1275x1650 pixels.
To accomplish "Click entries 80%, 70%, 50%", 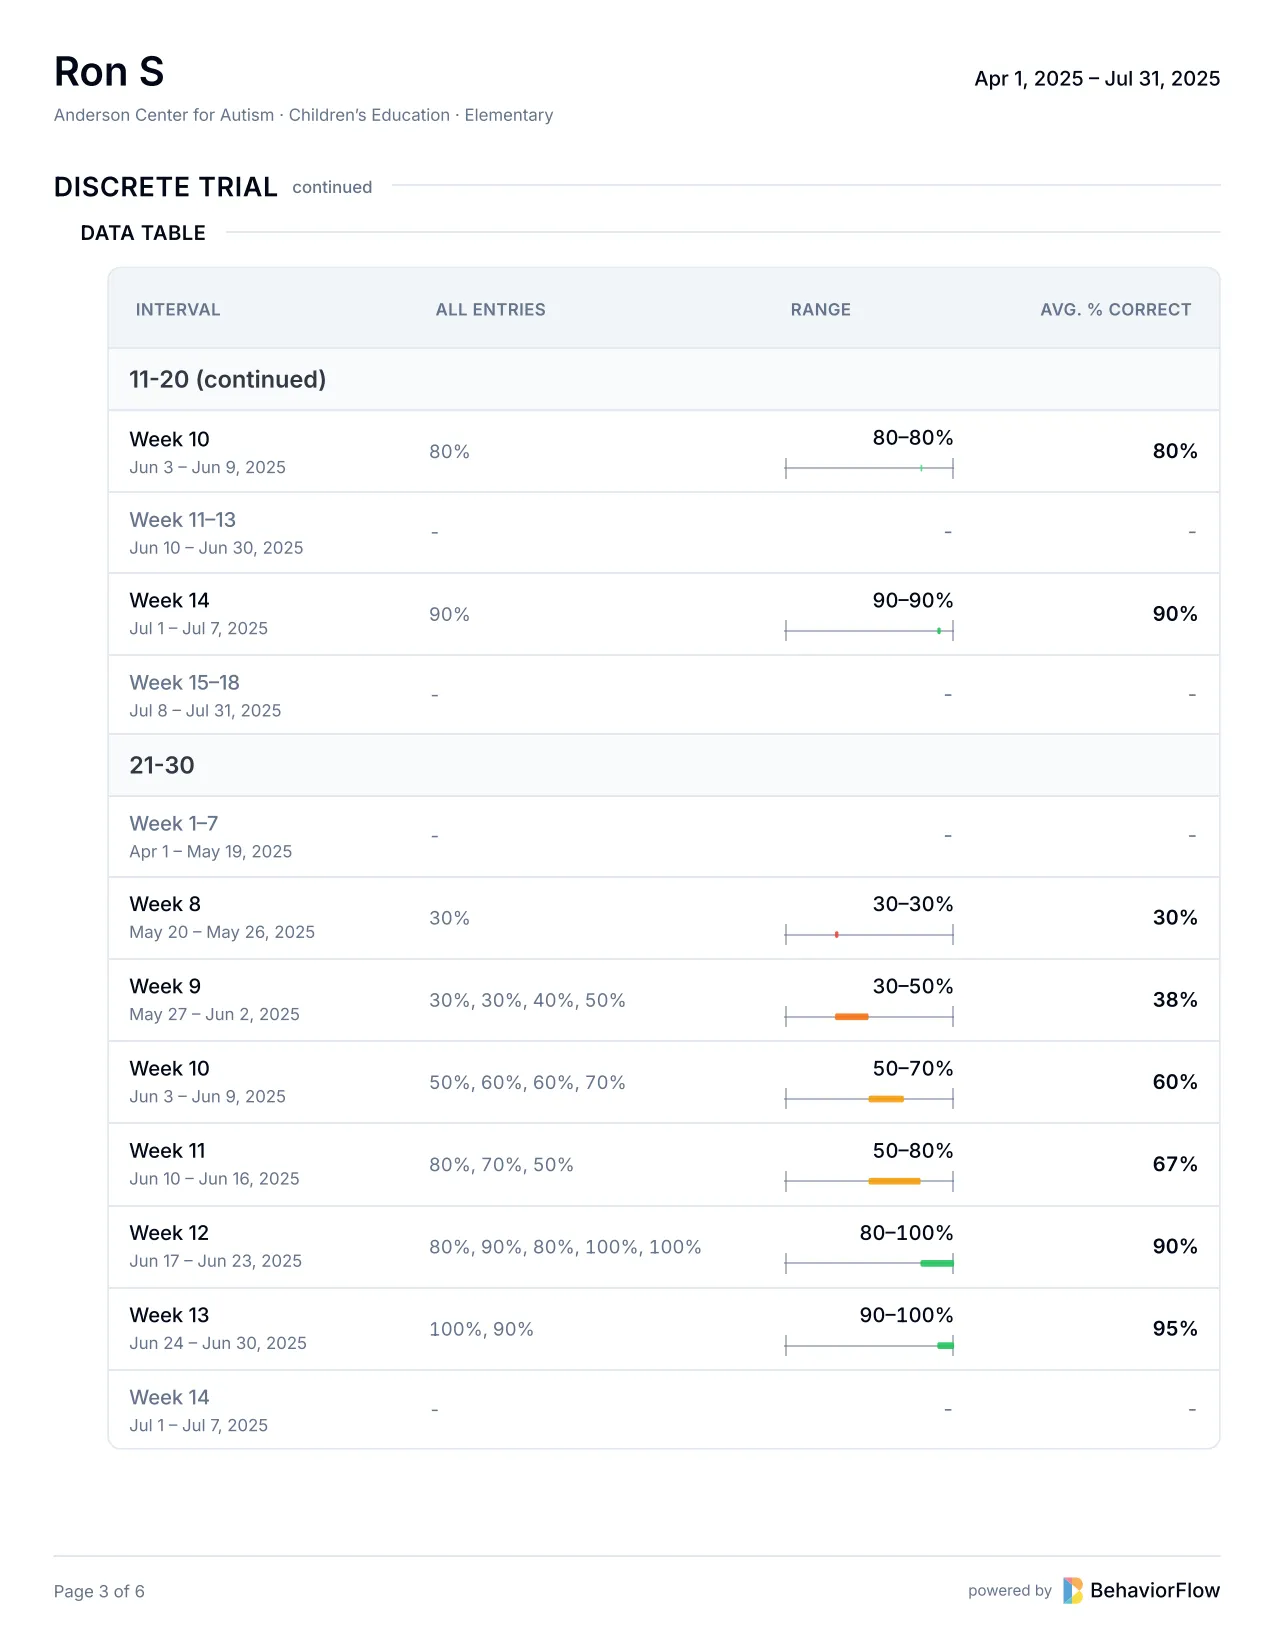I will 501,1165.
